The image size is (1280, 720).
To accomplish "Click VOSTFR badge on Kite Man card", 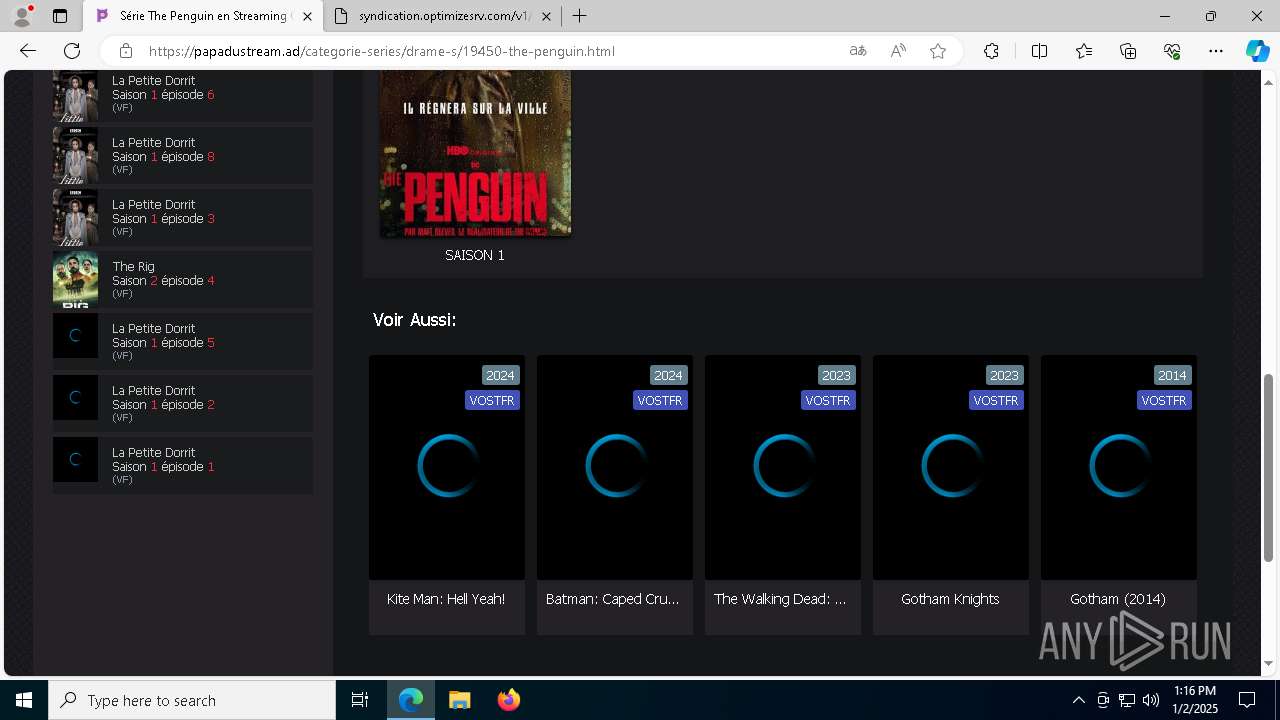I will [492, 400].
